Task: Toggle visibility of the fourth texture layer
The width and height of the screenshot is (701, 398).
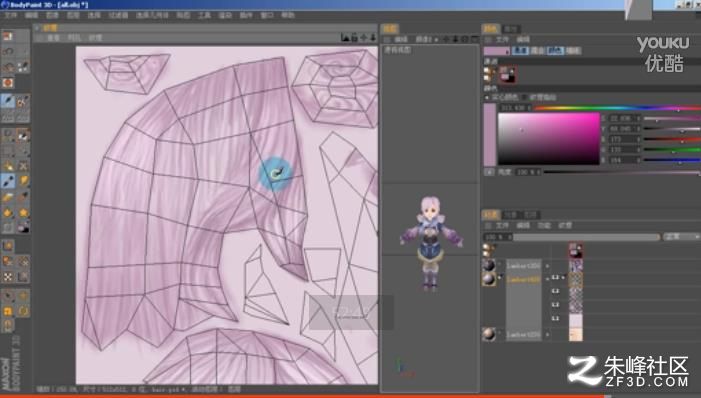Action: click(x=555, y=318)
